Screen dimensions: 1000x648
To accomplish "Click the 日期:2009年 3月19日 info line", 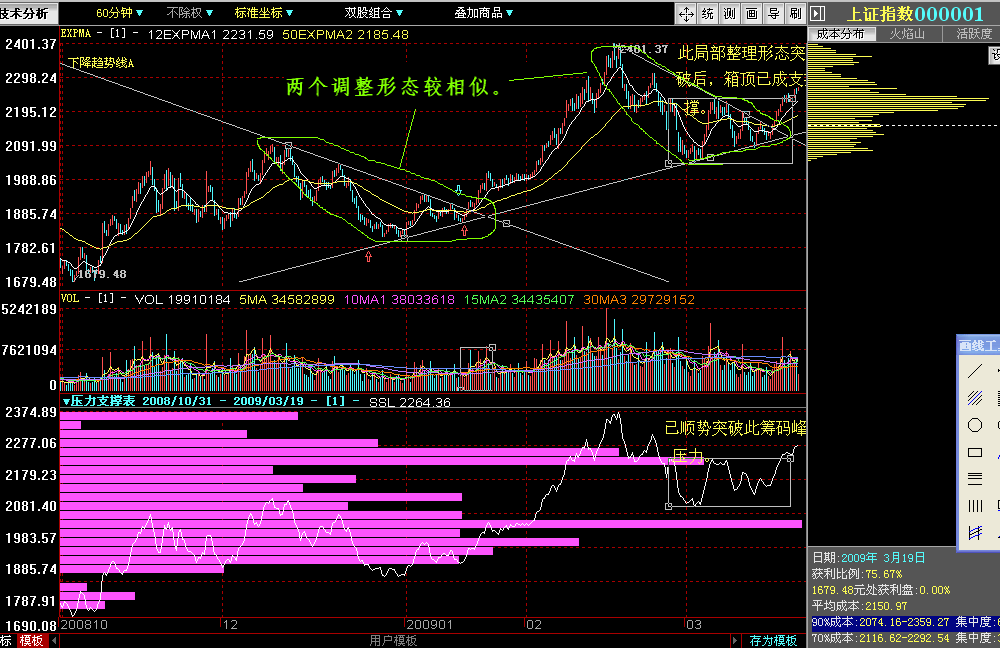I will click(x=868, y=558).
